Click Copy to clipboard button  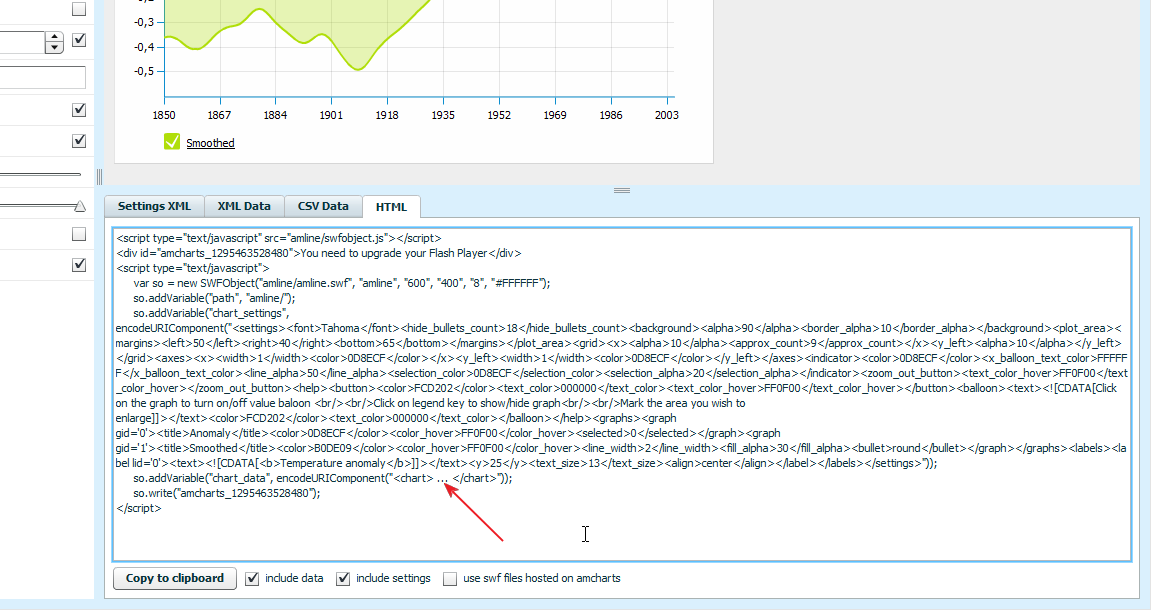point(175,578)
